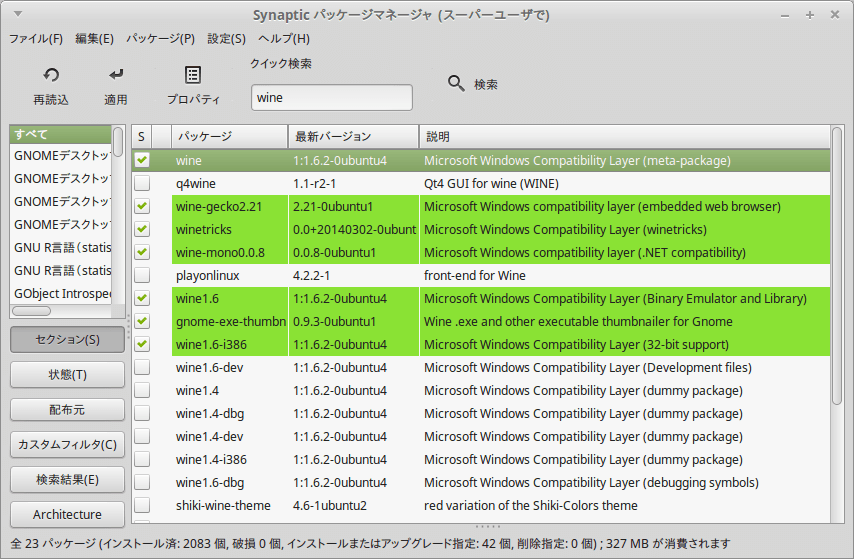Open the 編集(E) menu

[x=94, y=39]
